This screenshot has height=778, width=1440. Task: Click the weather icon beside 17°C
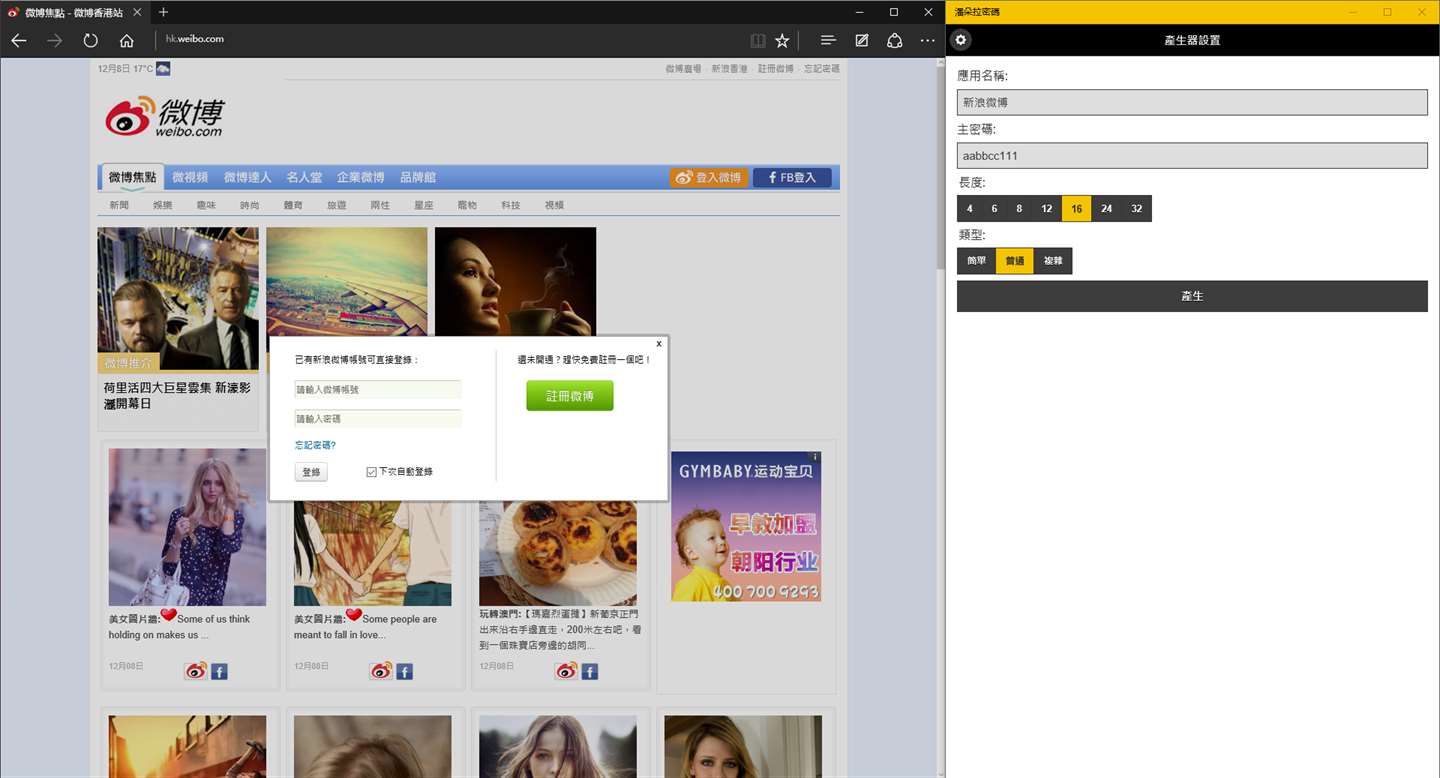click(163, 68)
